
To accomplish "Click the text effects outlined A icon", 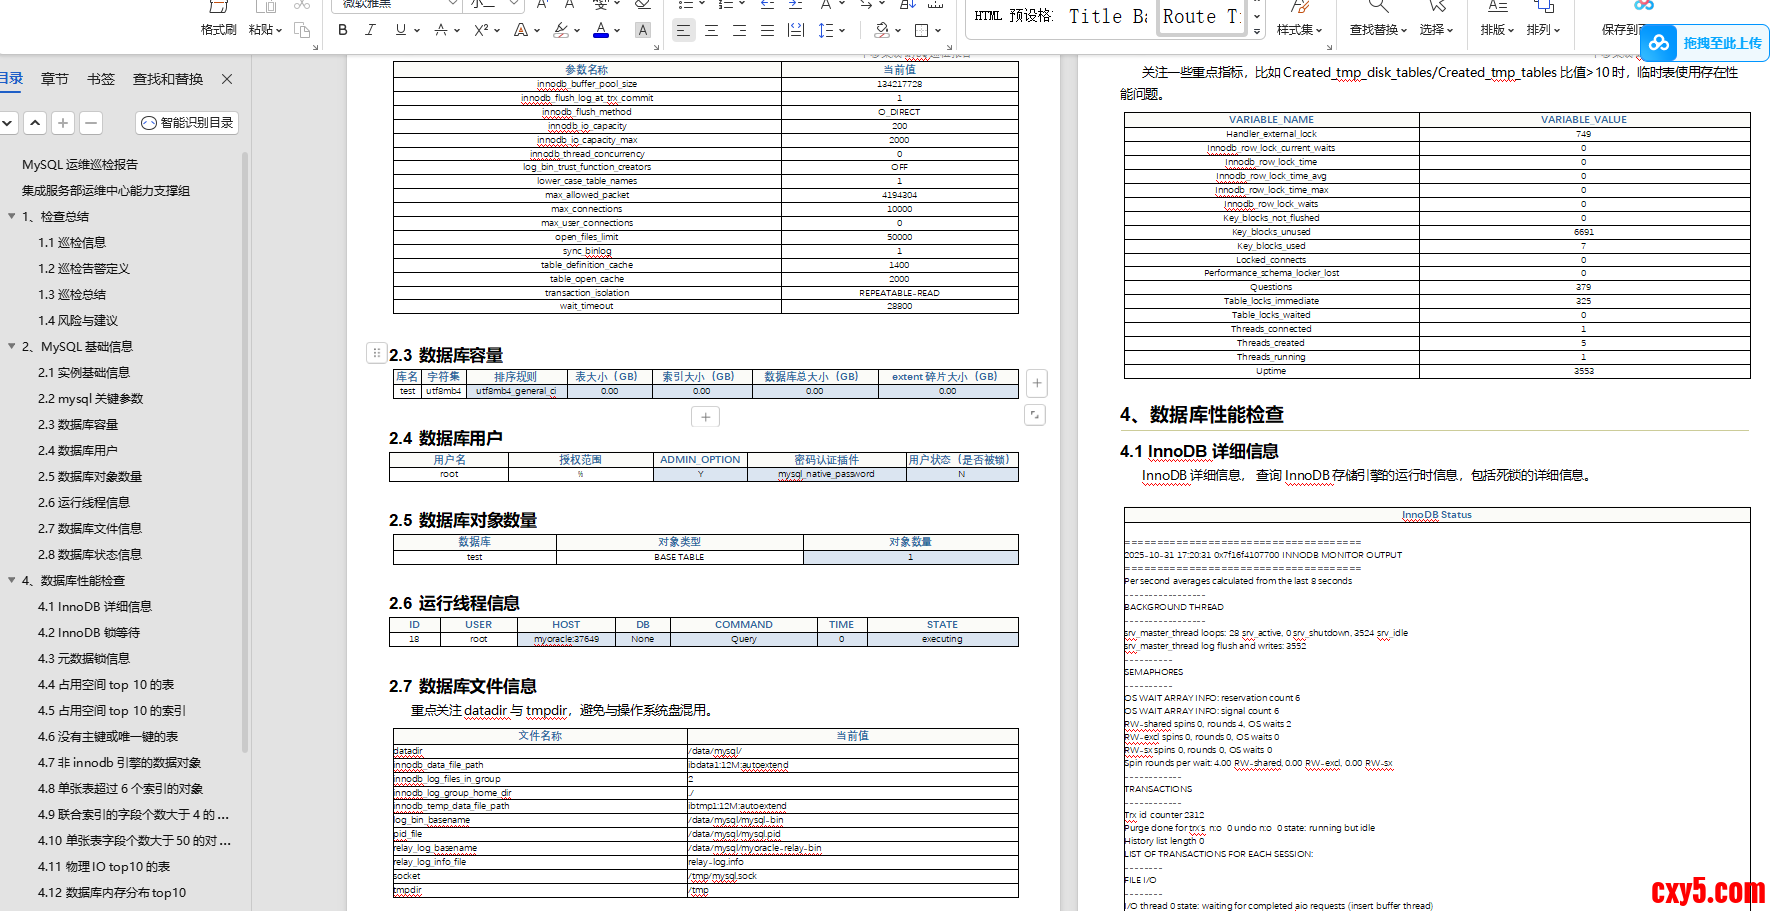I will (521, 30).
